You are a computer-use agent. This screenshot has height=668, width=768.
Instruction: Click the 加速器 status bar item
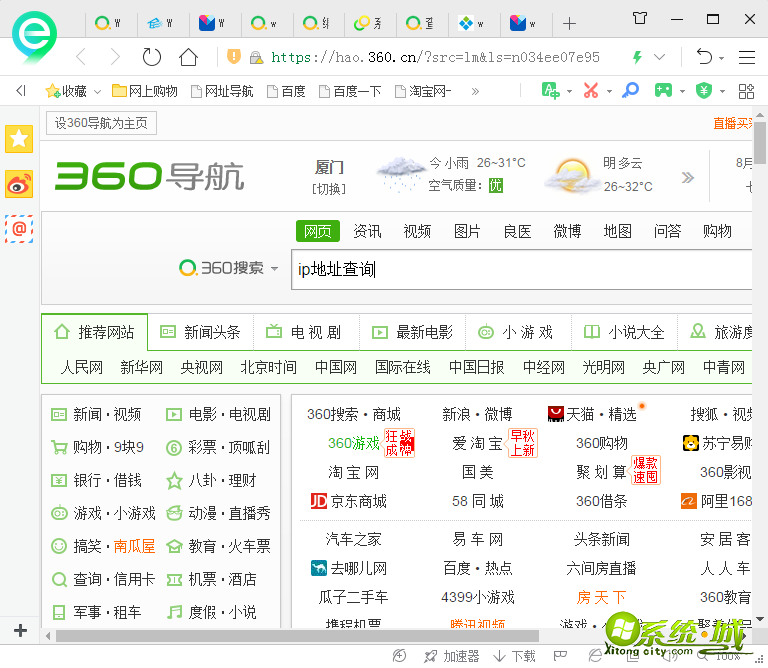(x=451, y=656)
